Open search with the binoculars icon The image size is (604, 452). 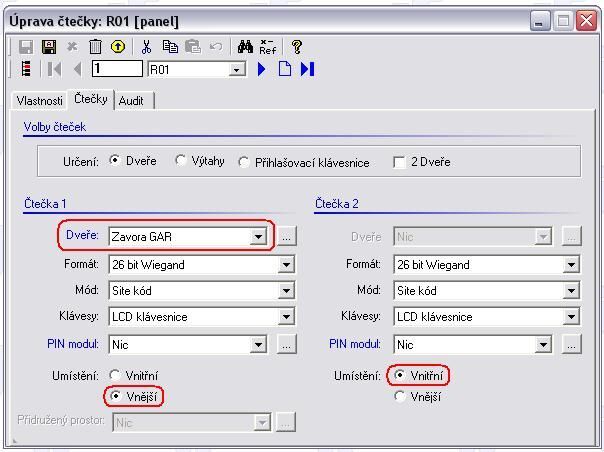pos(246,47)
